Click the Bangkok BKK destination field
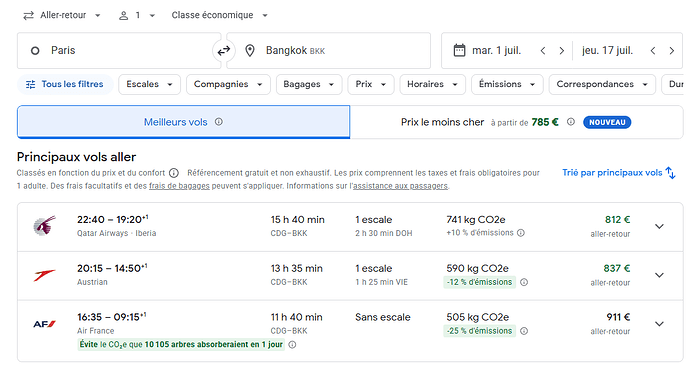 [x=328, y=51]
